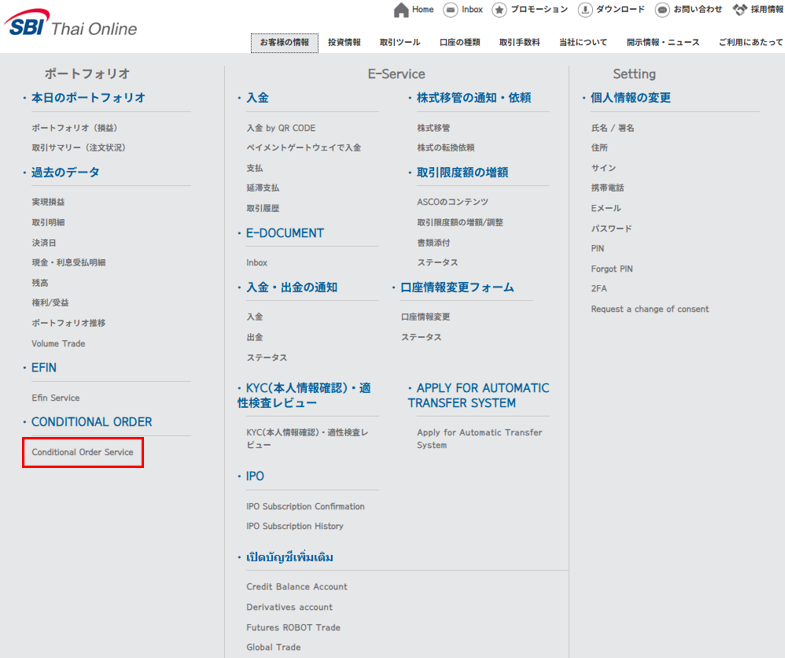
Task: Open the 取引履歴 link
Action: [263, 208]
